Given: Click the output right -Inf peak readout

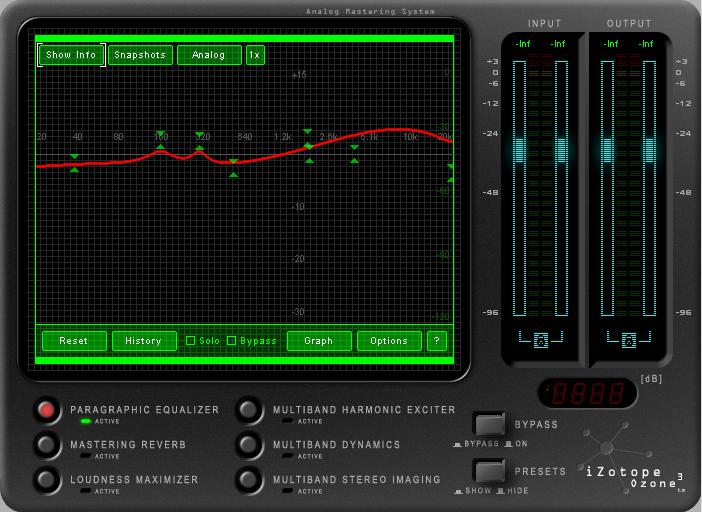Looking at the screenshot, I should coord(646,44).
